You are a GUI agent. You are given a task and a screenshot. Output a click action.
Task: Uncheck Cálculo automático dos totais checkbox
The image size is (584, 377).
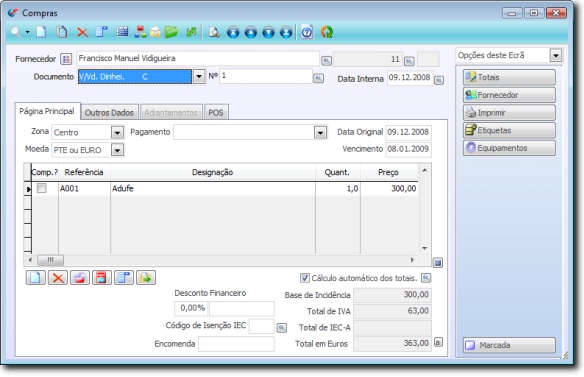pyautogui.click(x=305, y=278)
